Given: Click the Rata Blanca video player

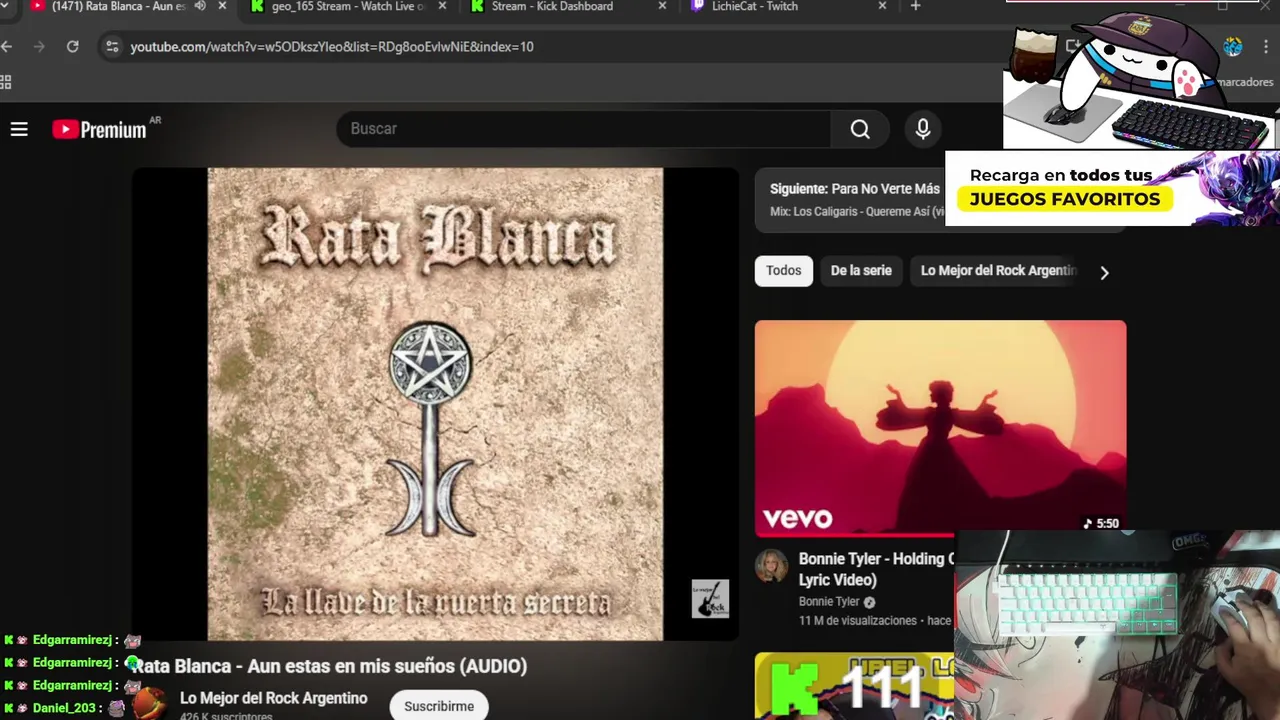Looking at the screenshot, I should pos(435,404).
